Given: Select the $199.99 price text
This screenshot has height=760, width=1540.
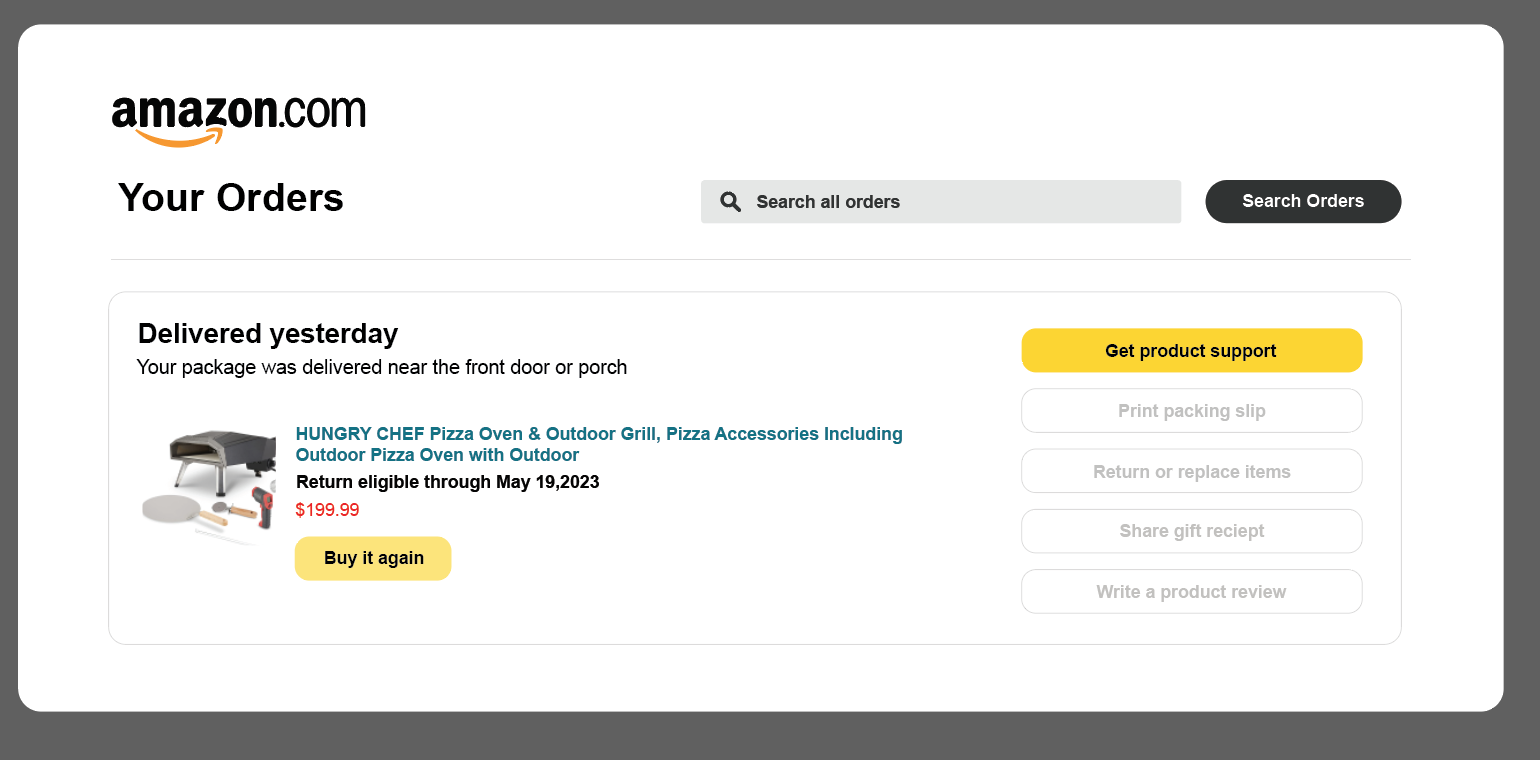Looking at the screenshot, I should [327, 509].
